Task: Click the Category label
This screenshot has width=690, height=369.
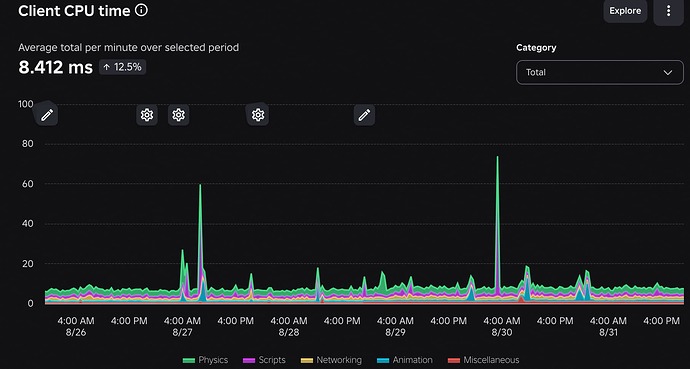Action: [536, 47]
